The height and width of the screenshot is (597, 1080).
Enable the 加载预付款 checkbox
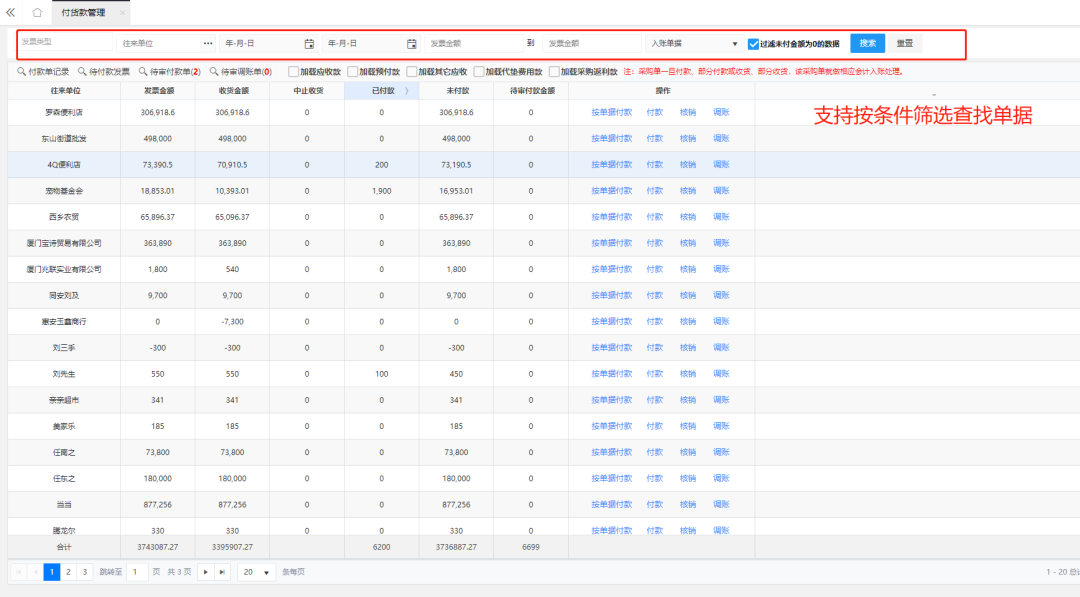click(x=352, y=72)
